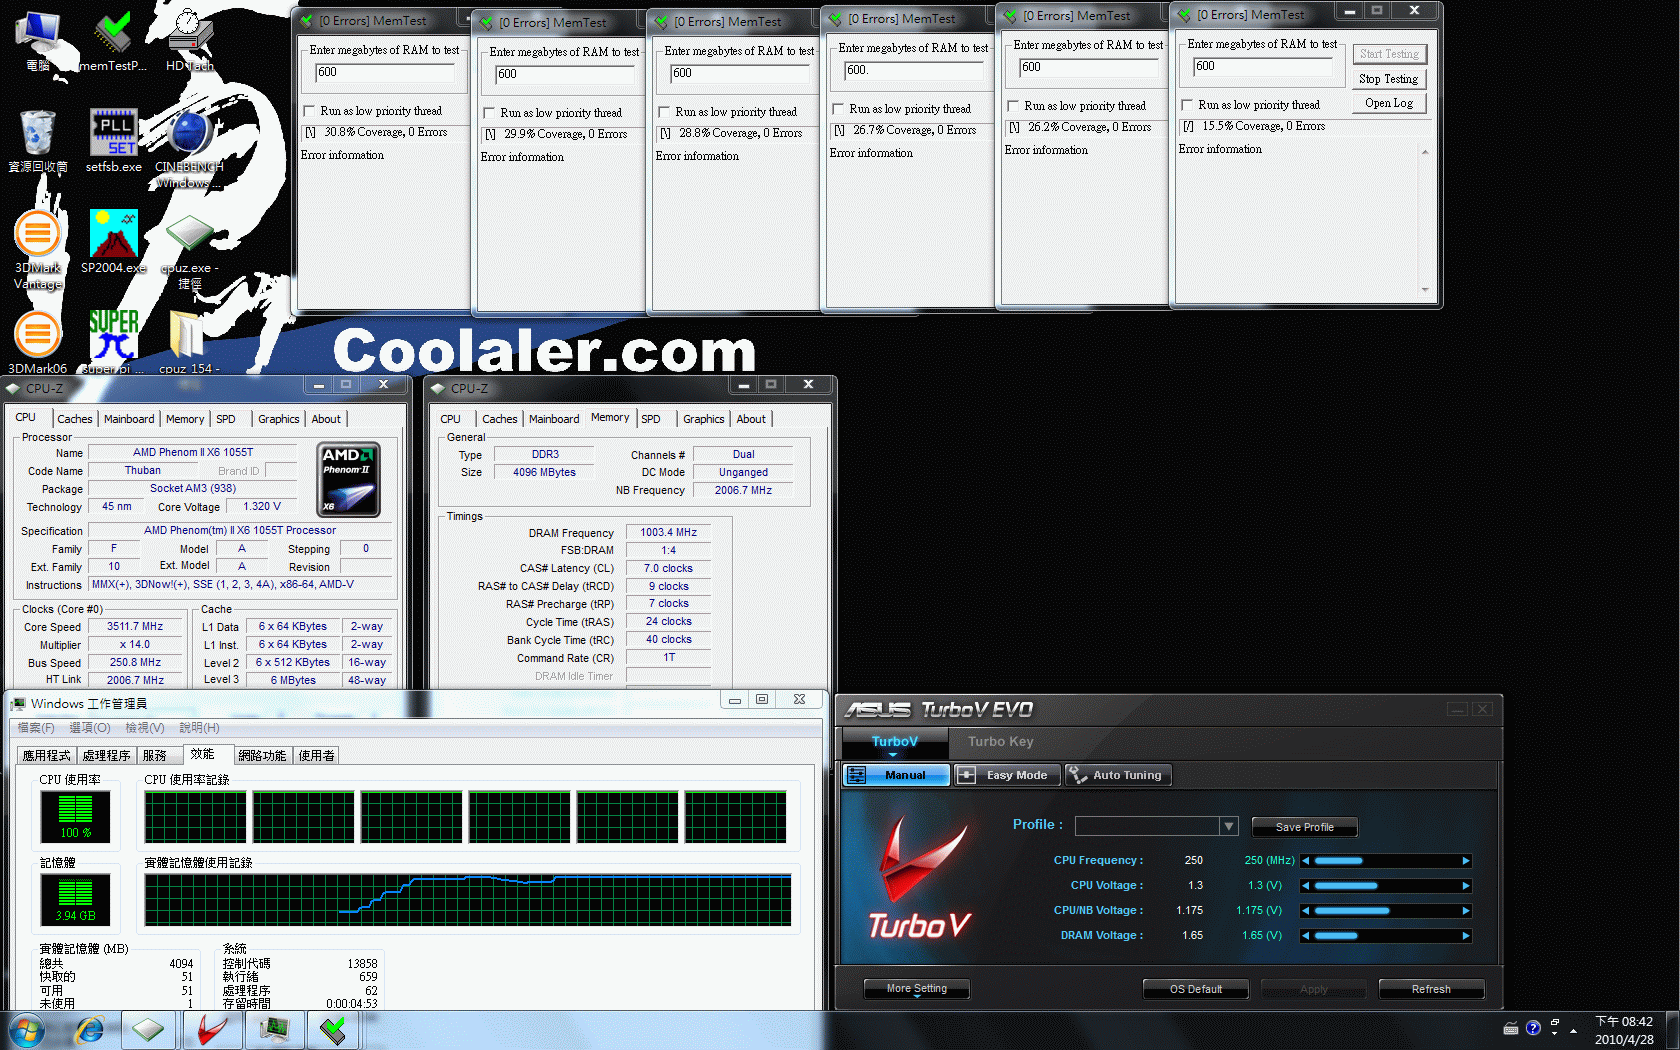Click More Setting in TurboV EVO
Screen dimensions: 1680x1050
click(917, 989)
